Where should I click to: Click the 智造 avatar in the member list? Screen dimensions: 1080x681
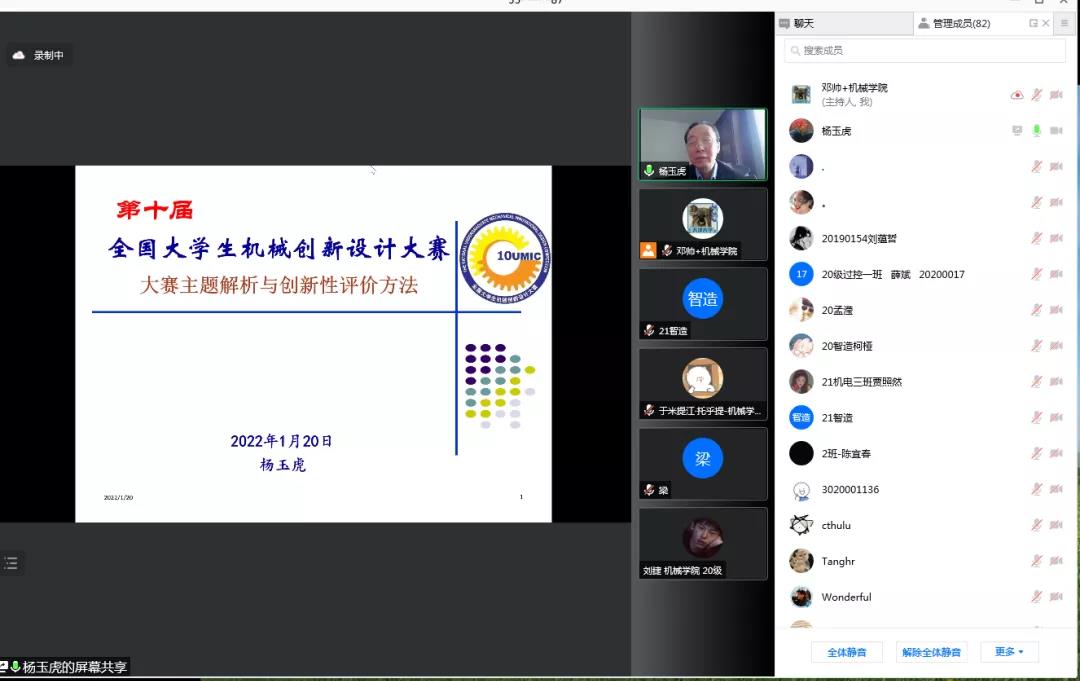[x=801, y=418]
